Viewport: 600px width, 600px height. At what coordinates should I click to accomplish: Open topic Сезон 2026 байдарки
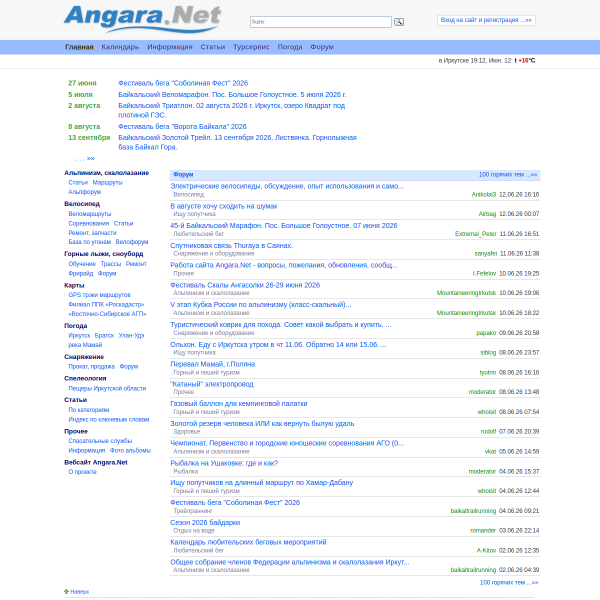205,522
